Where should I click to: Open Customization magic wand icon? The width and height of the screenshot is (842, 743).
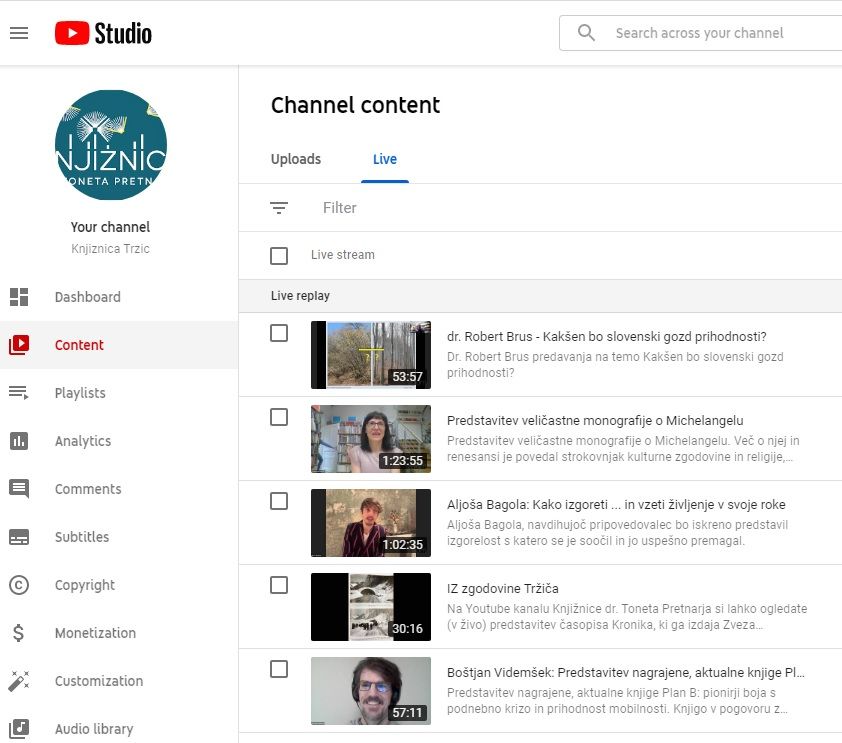[x=19, y=681]
